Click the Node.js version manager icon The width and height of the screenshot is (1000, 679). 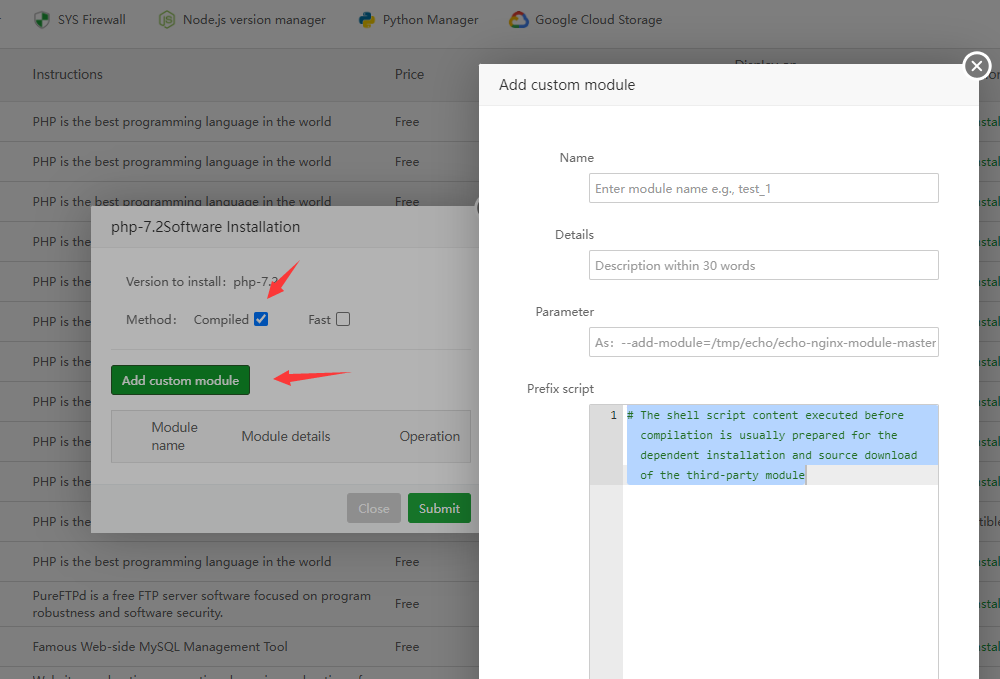point(167,20)
